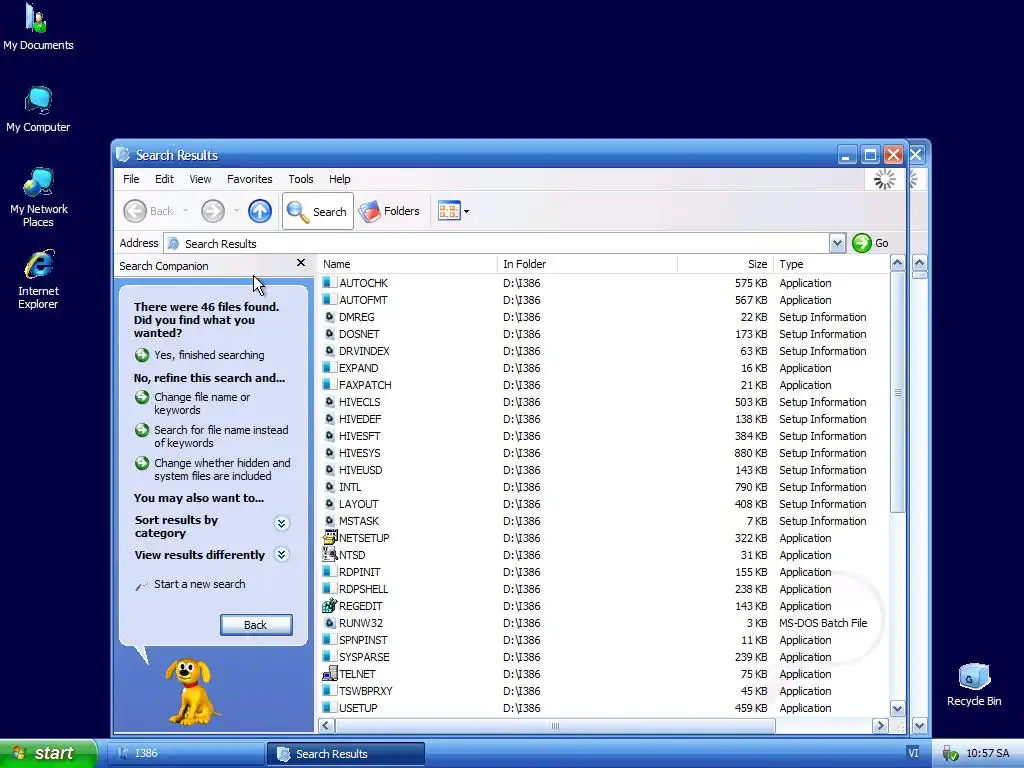The width and height of the screenshot is (1024, 768).
Task: Click the Views toolbar icon
Action: pos(449,211)
